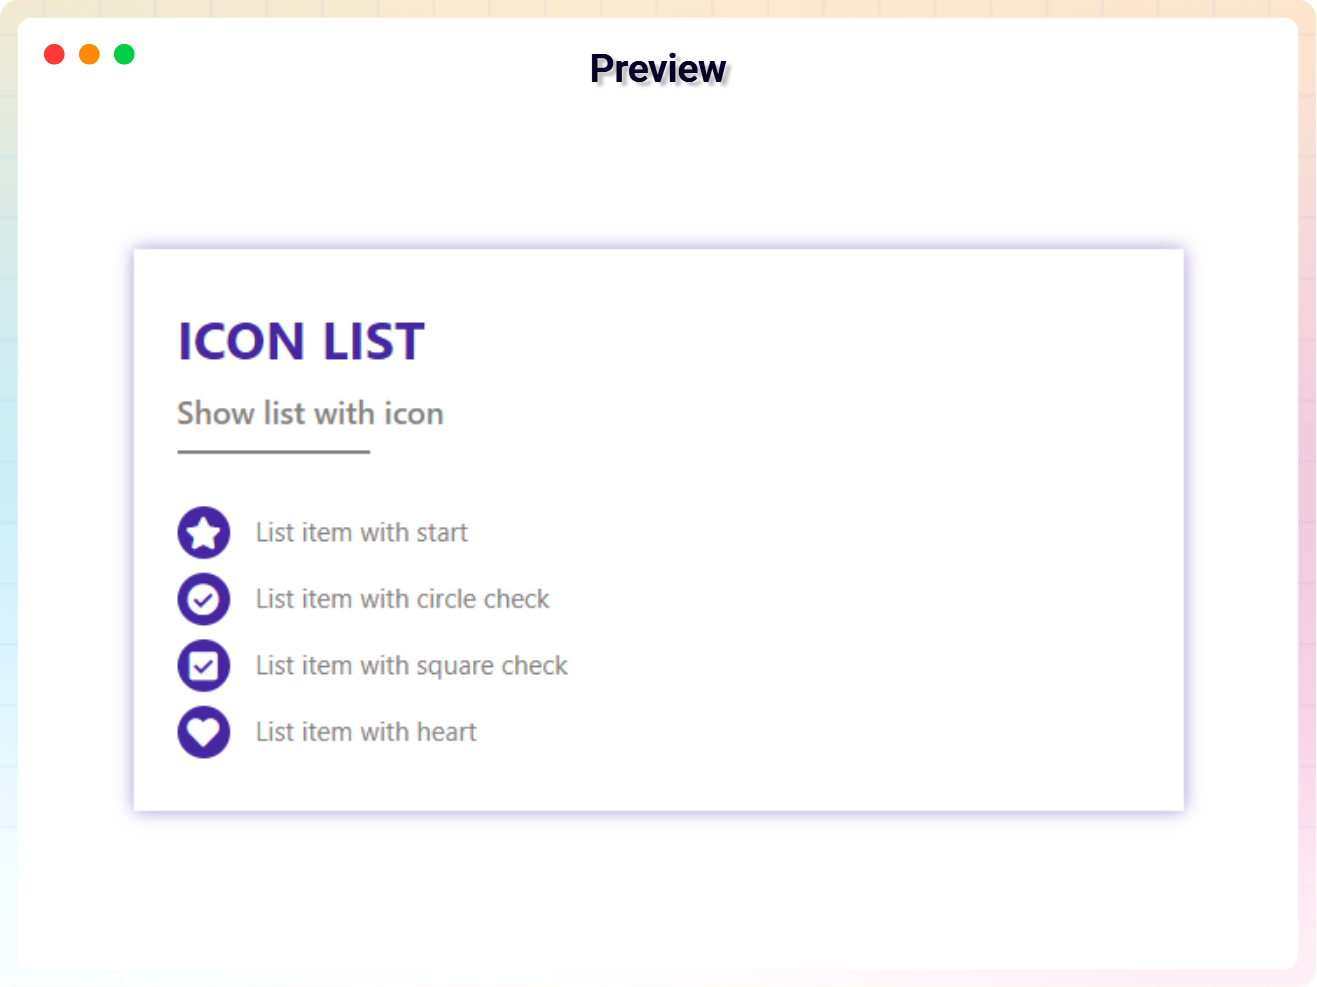
Task: Click the gray divider line under subtitle
Action: (x=273, y=452)
